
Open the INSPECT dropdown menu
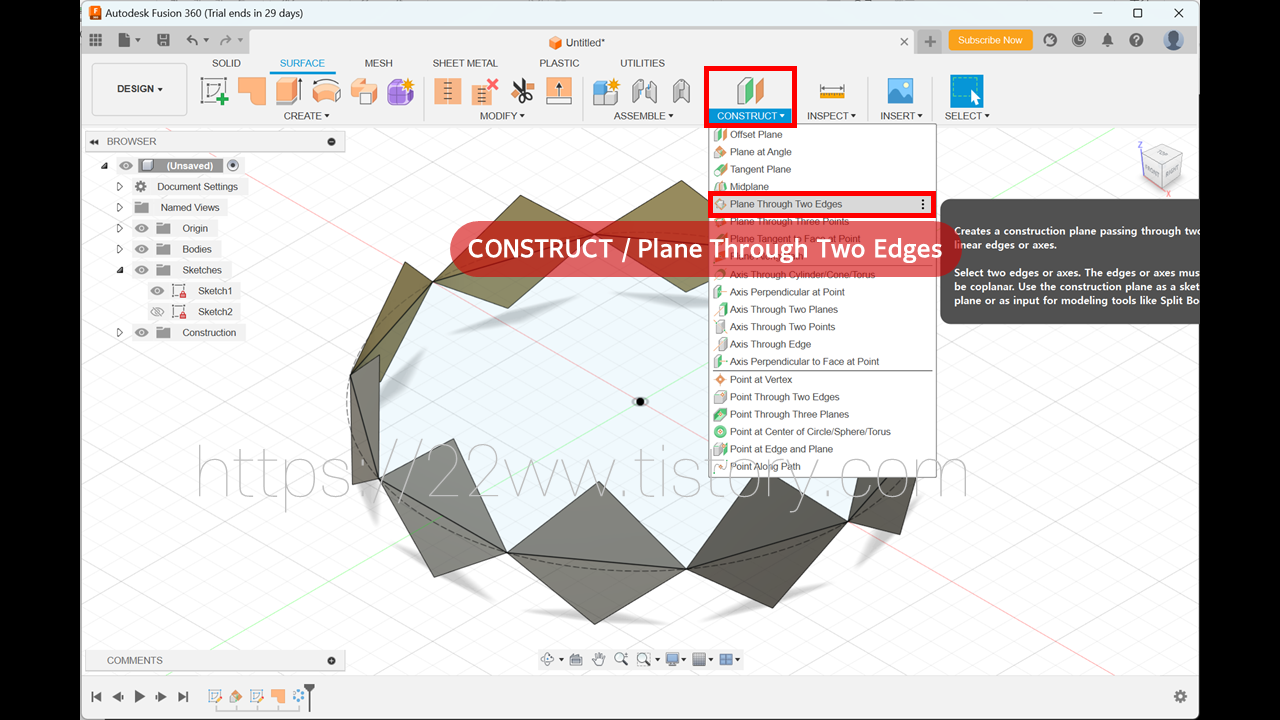pos(832,116)
